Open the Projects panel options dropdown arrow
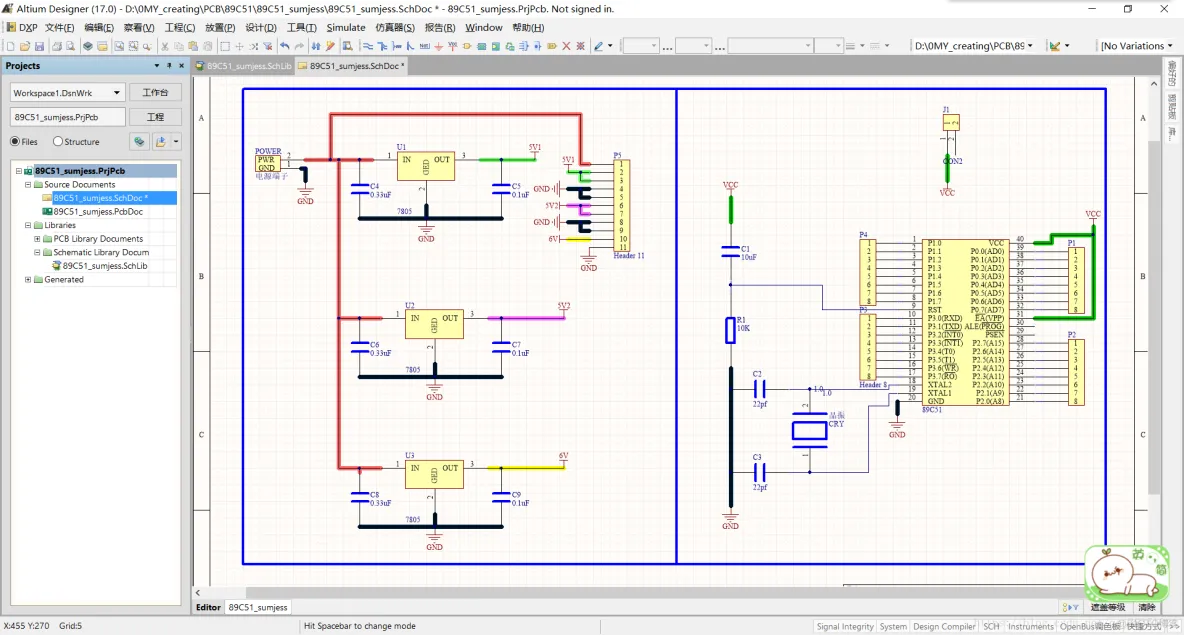Image resolution: width=1184 pixels, height=635 pixels. click(157, 66)
